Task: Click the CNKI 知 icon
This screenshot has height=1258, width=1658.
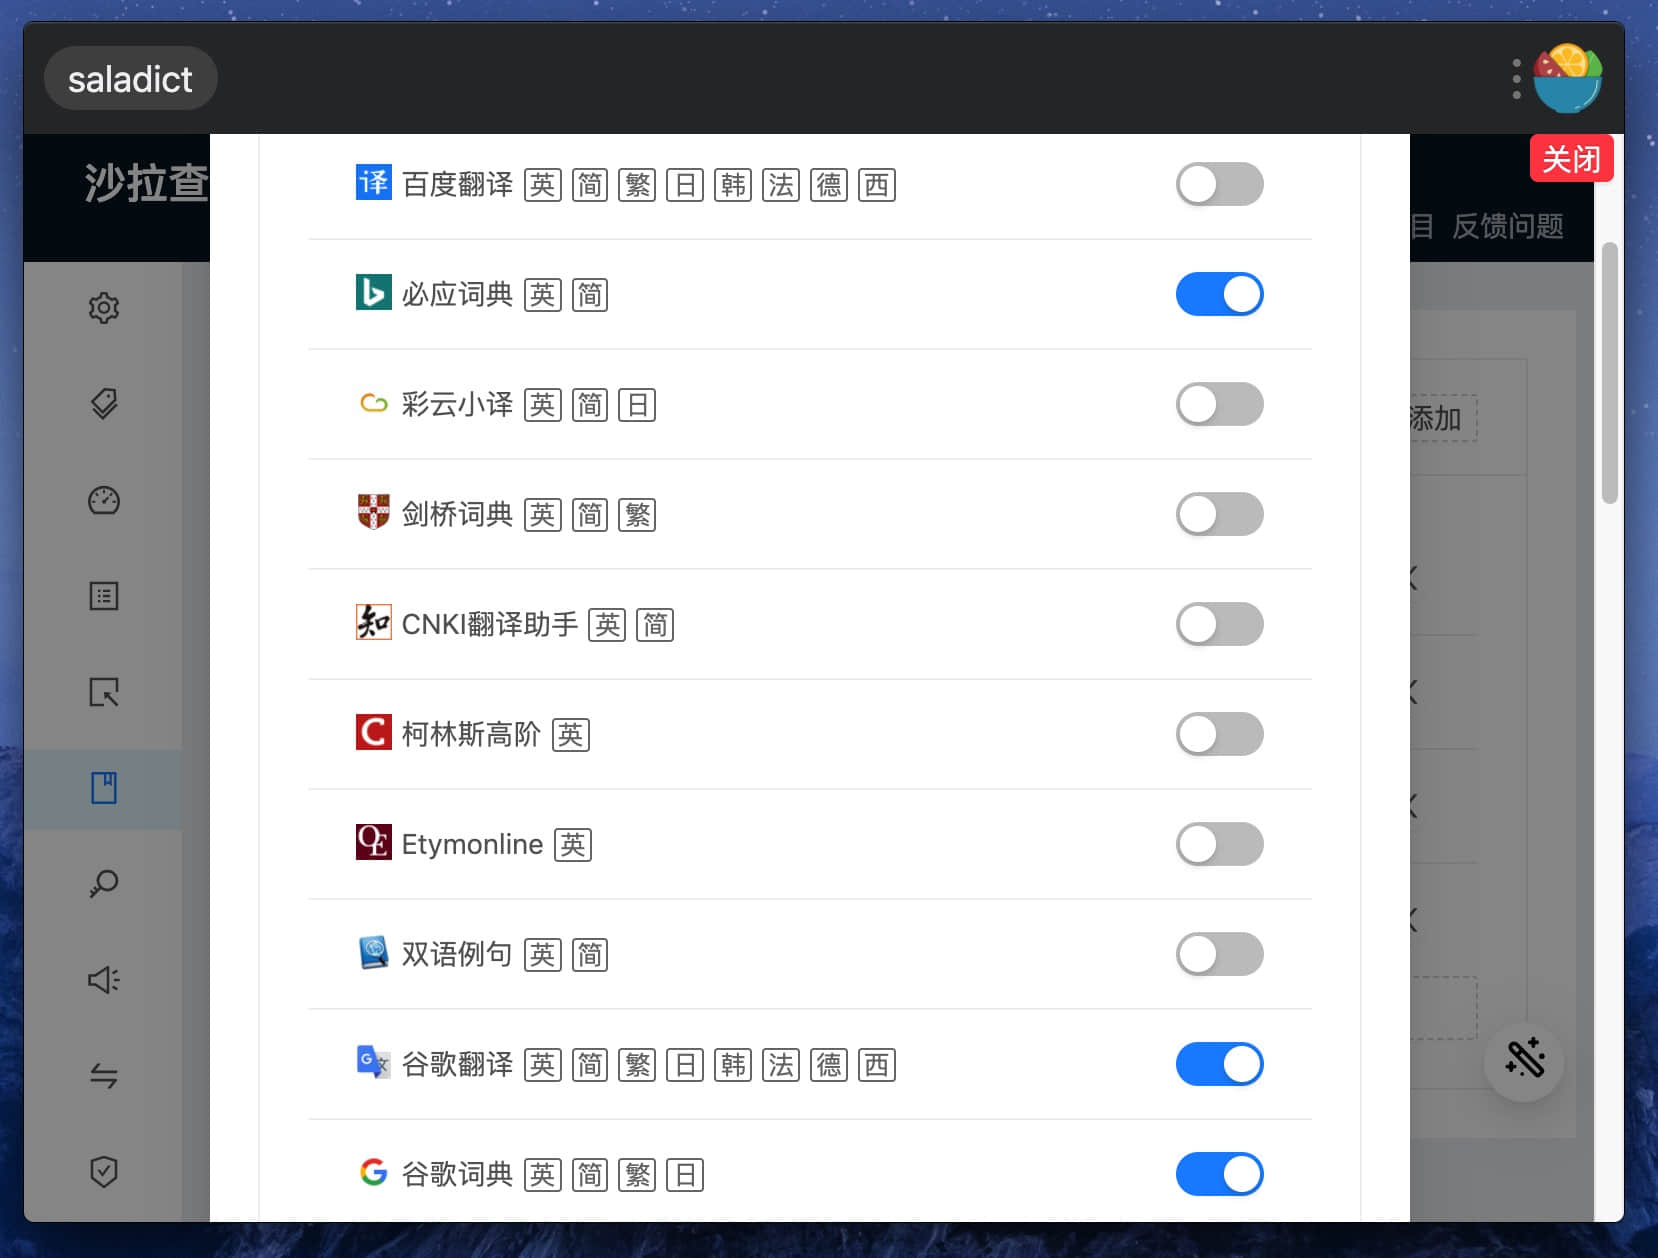Action: click(374, 622)
